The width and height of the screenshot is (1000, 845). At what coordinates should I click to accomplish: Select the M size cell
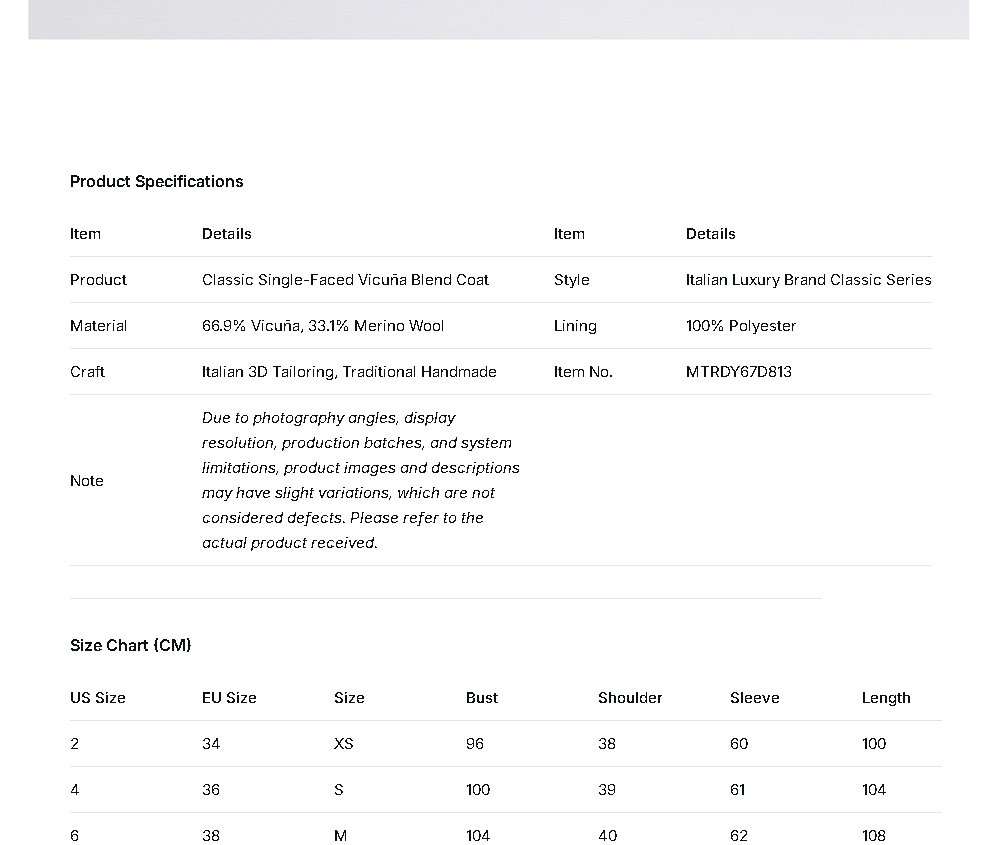(x=340, y=835)
